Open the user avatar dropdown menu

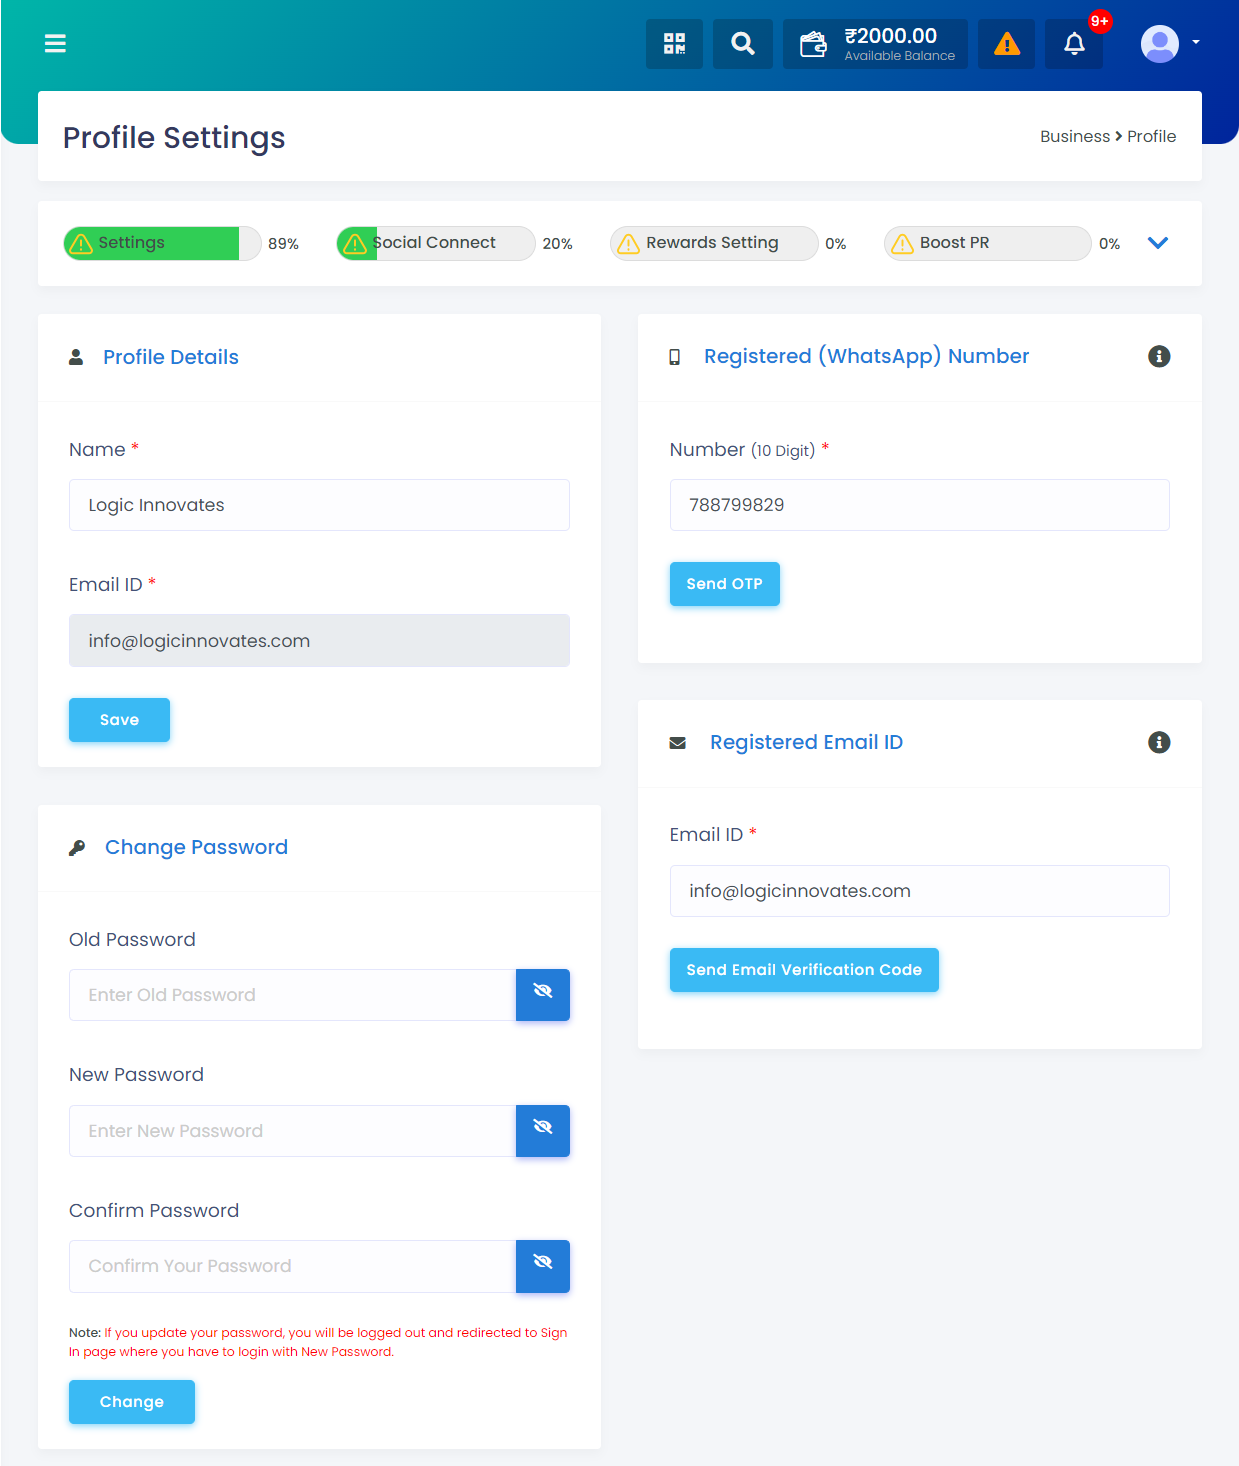pyautogui.click(x=1170, y=44)
